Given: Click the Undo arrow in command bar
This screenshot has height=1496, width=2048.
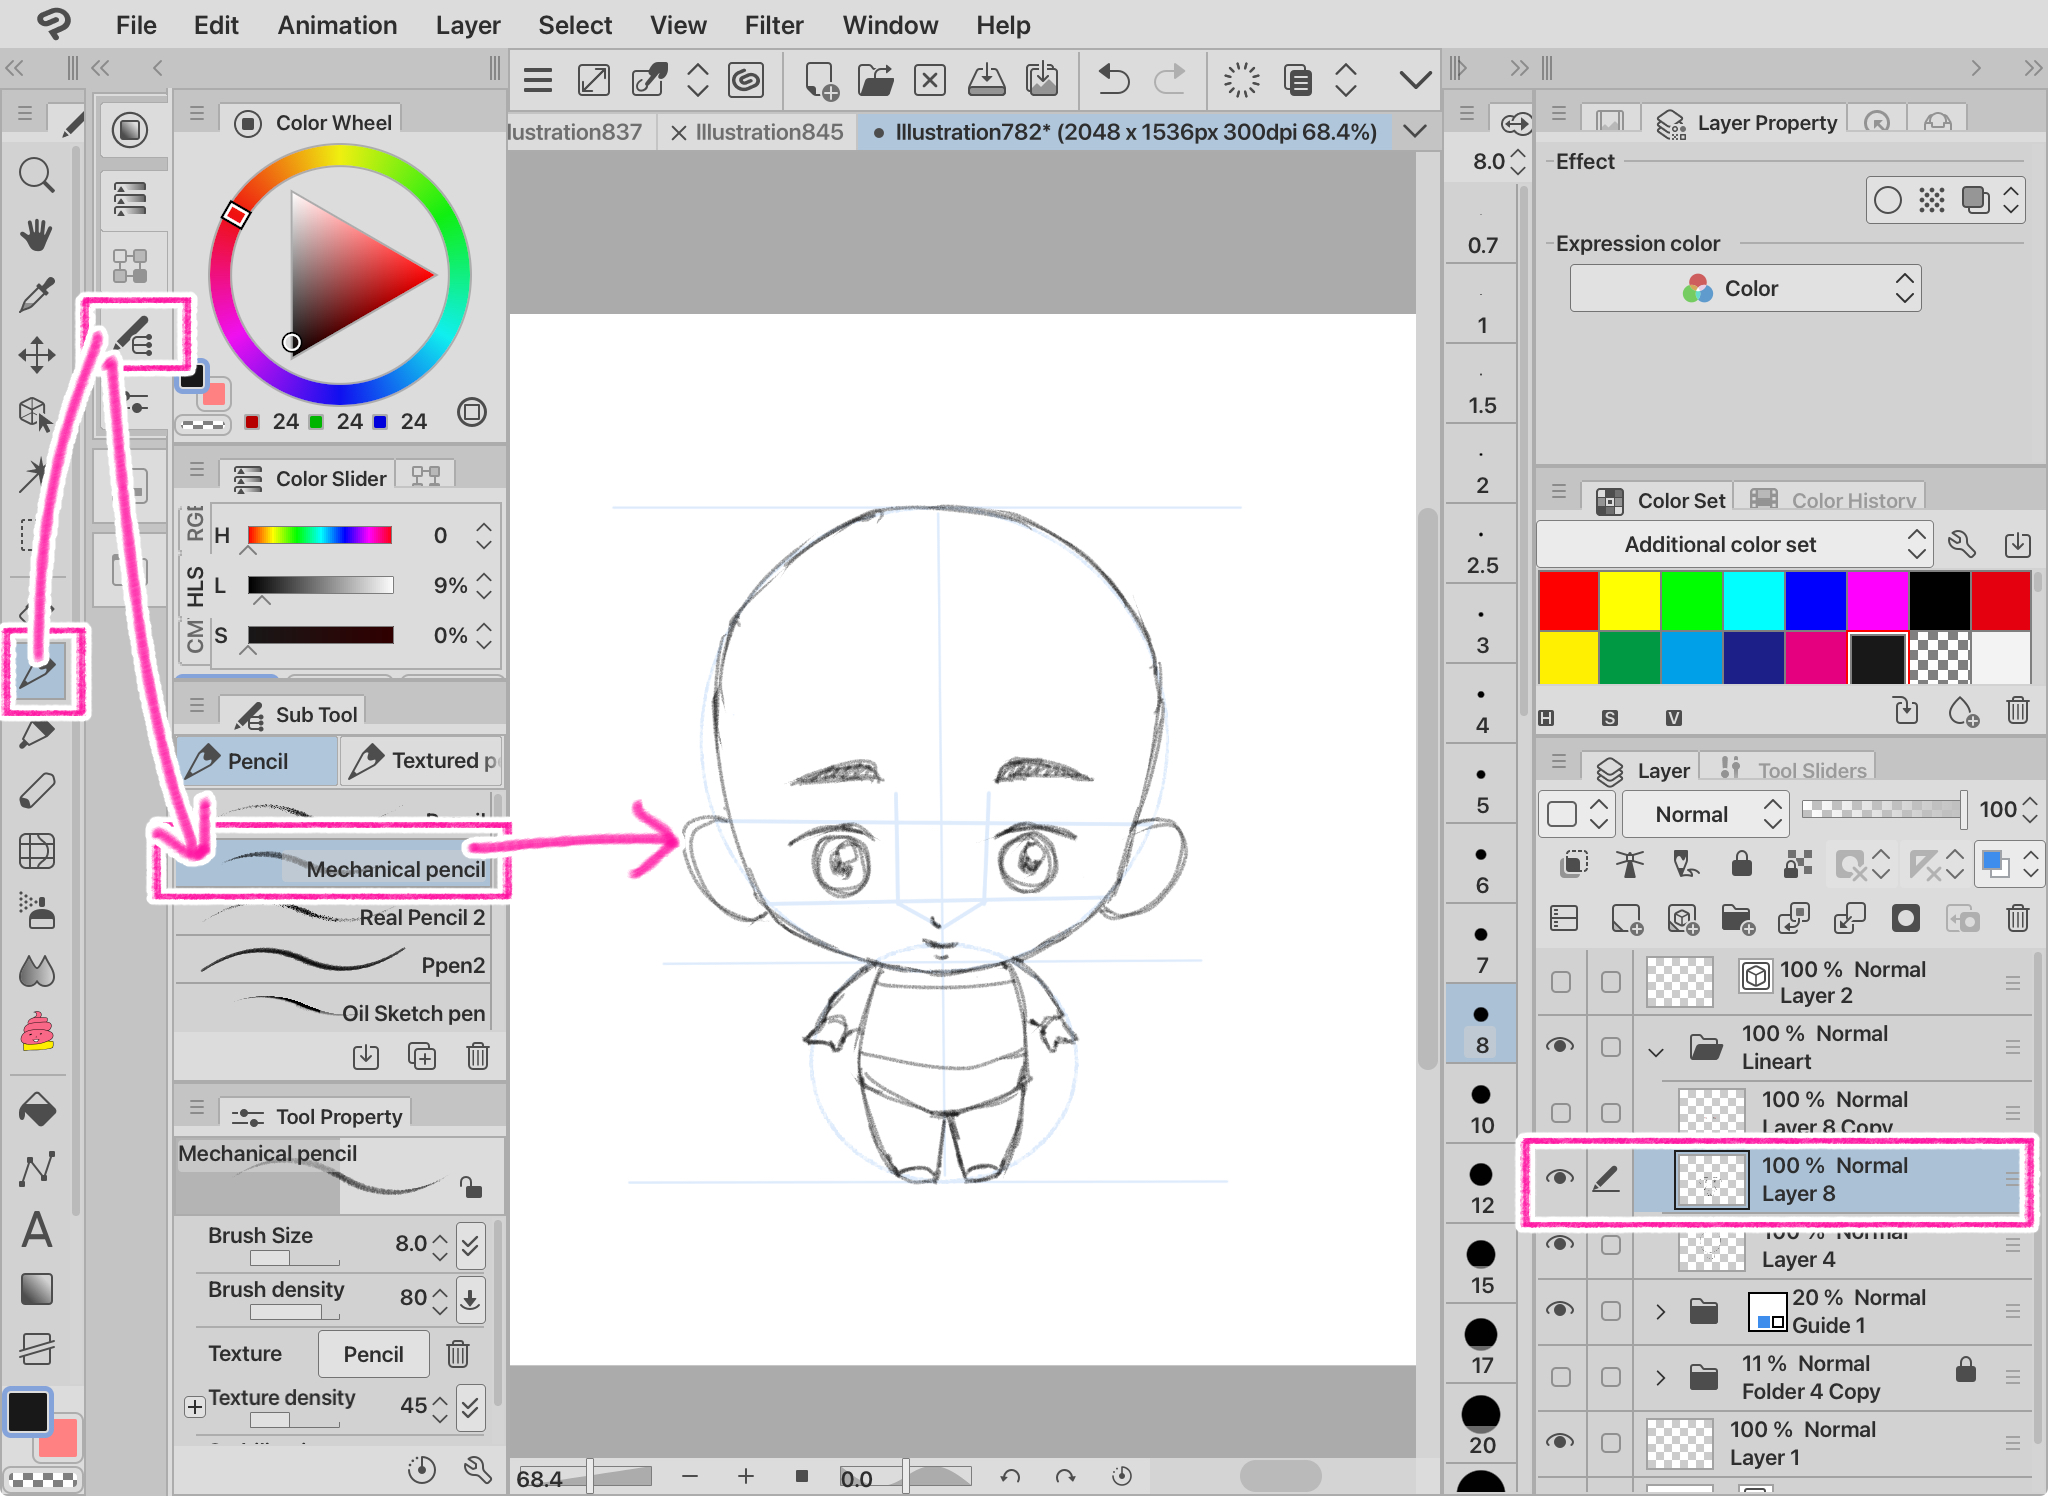Looking at the screenshot, I should tap(1112, 79).
